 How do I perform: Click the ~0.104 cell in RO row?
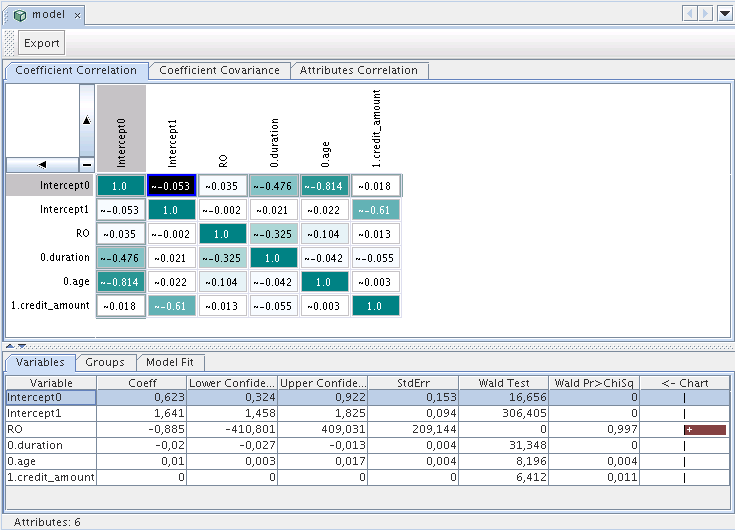coord(324,234)
